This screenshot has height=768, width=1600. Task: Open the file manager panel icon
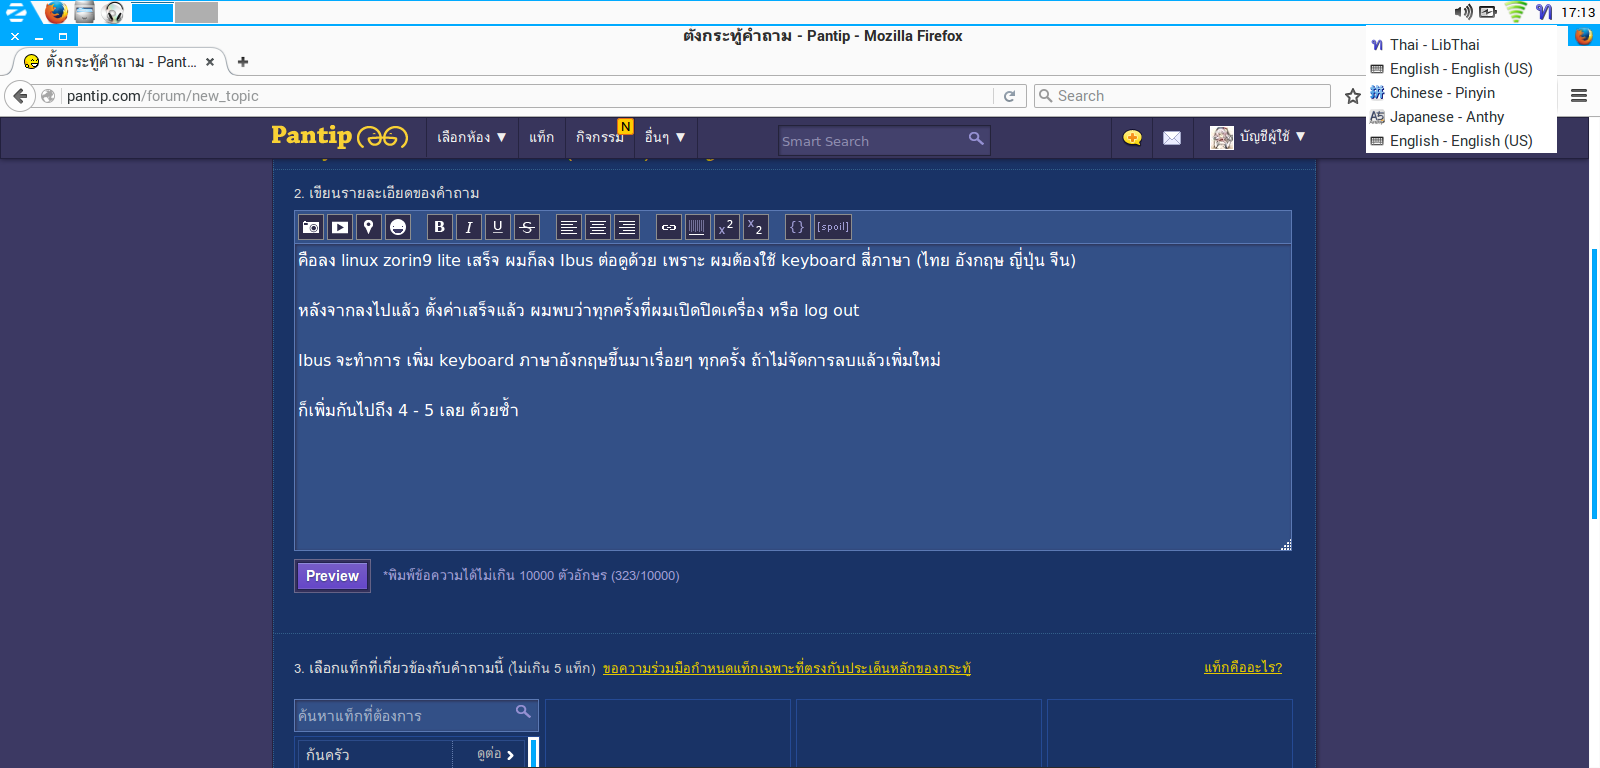pyautogui.click(x=85, y=12)
